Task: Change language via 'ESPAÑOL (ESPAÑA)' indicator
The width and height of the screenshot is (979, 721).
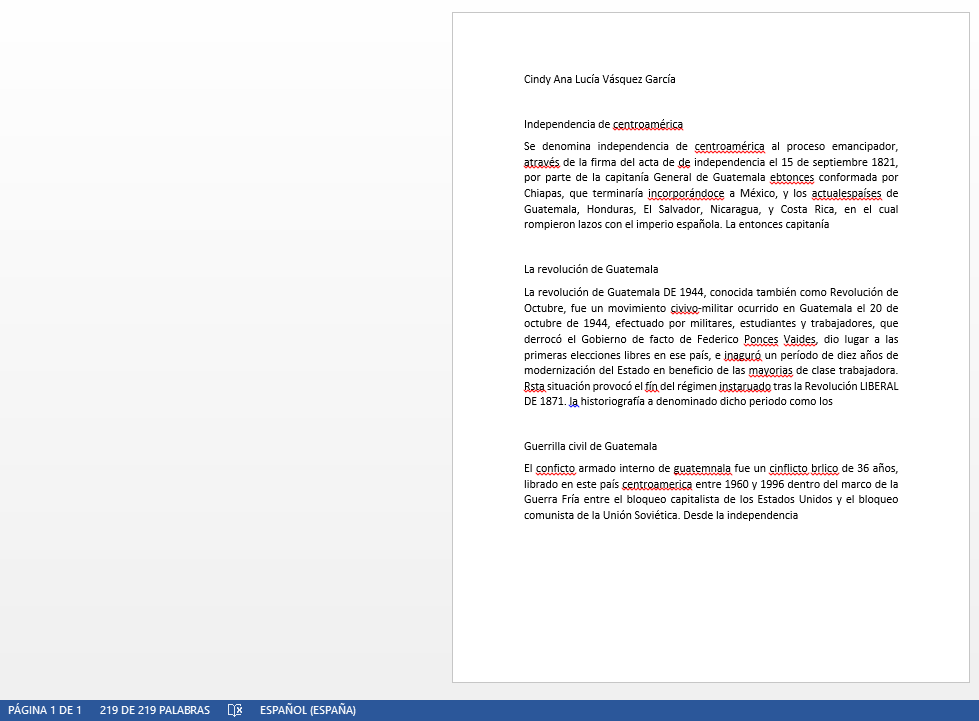Action: [x=308, y=710]
